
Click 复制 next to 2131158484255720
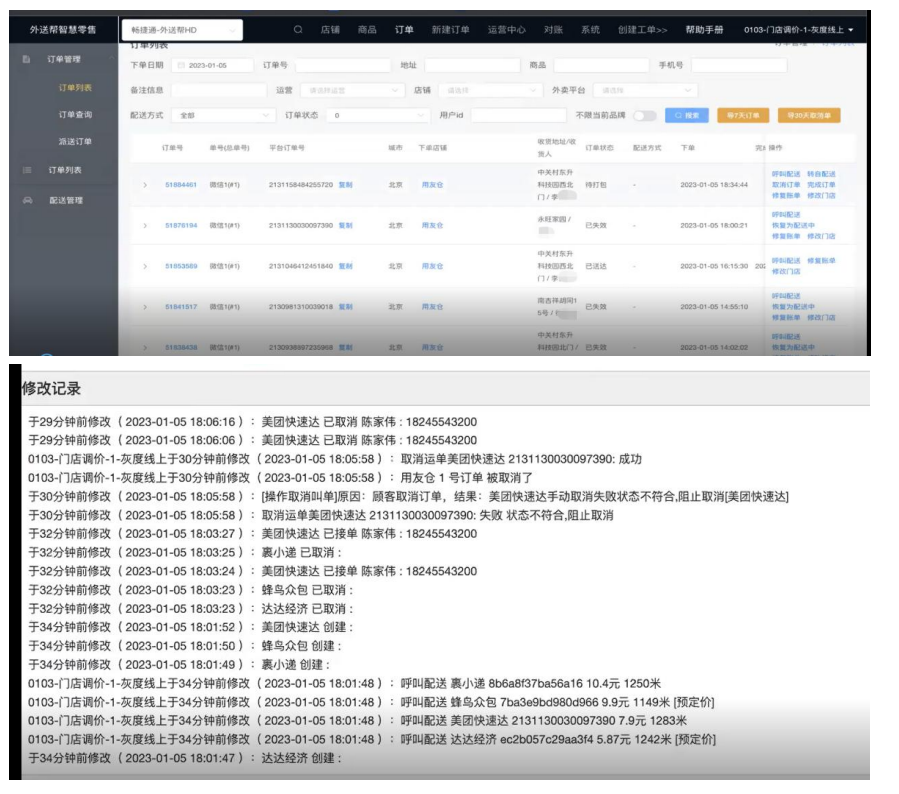pos(346,185)
